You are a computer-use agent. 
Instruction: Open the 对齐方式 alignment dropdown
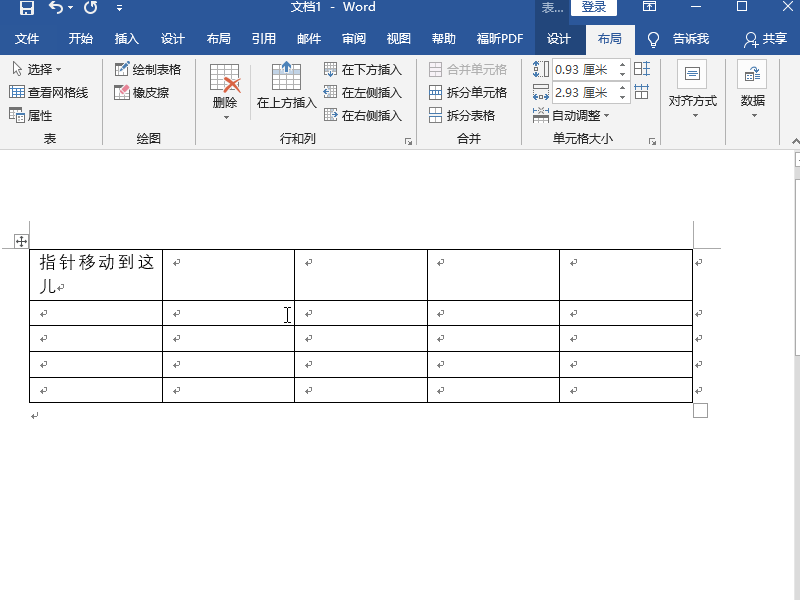tap(692, 89)
